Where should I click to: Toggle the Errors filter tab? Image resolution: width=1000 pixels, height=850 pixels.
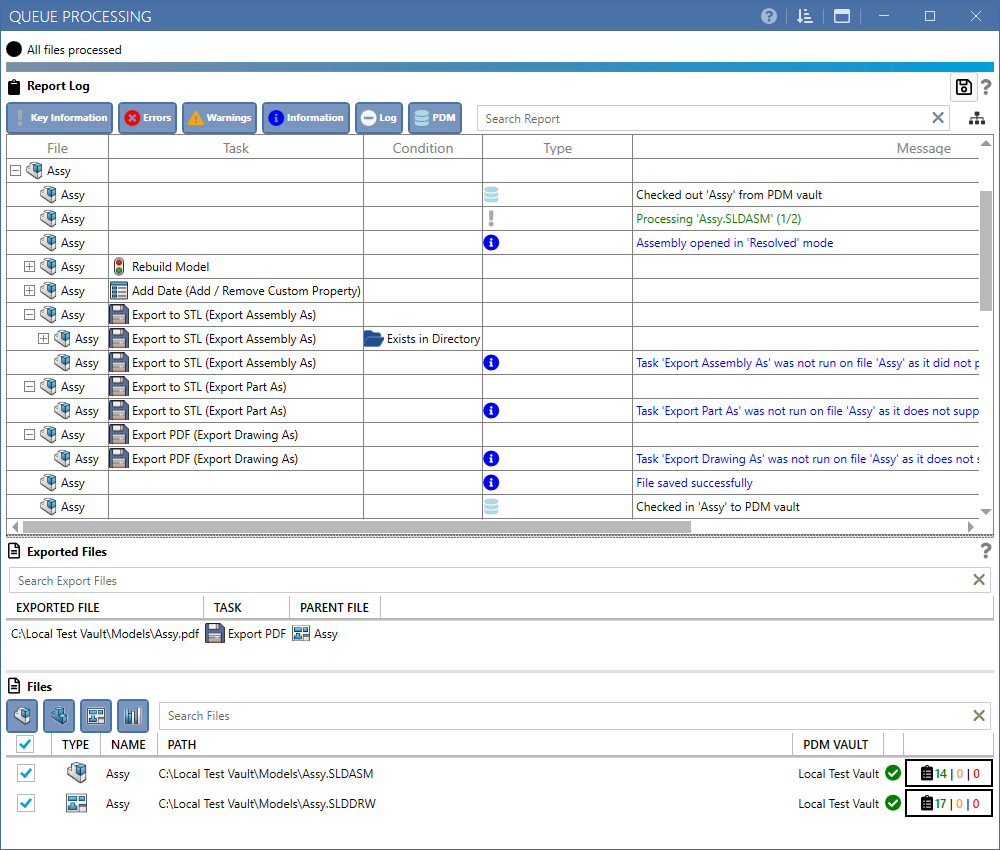(x=147, y=118)
